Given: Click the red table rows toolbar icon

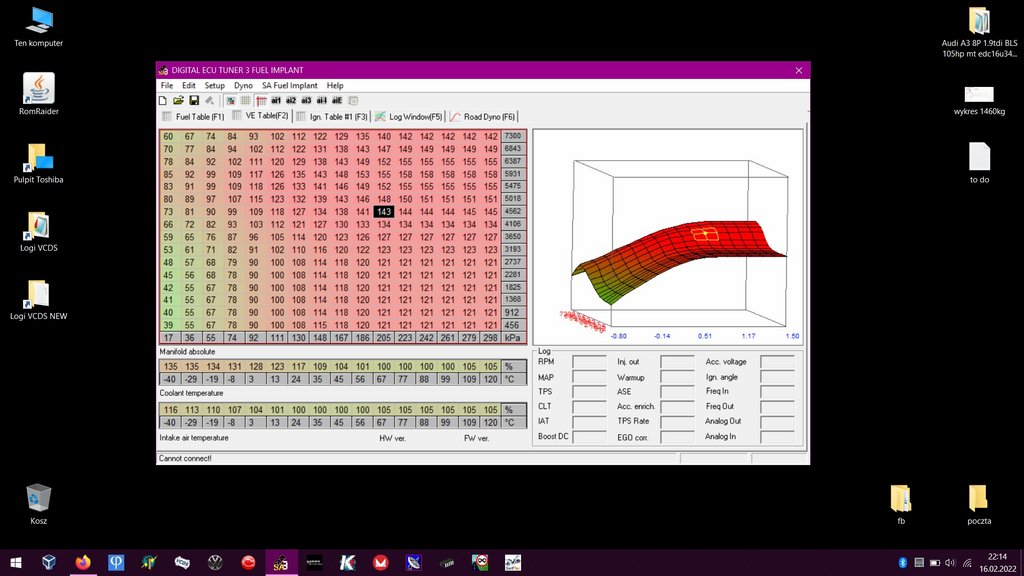Looking at the screenshot, I should pos(261,101).
